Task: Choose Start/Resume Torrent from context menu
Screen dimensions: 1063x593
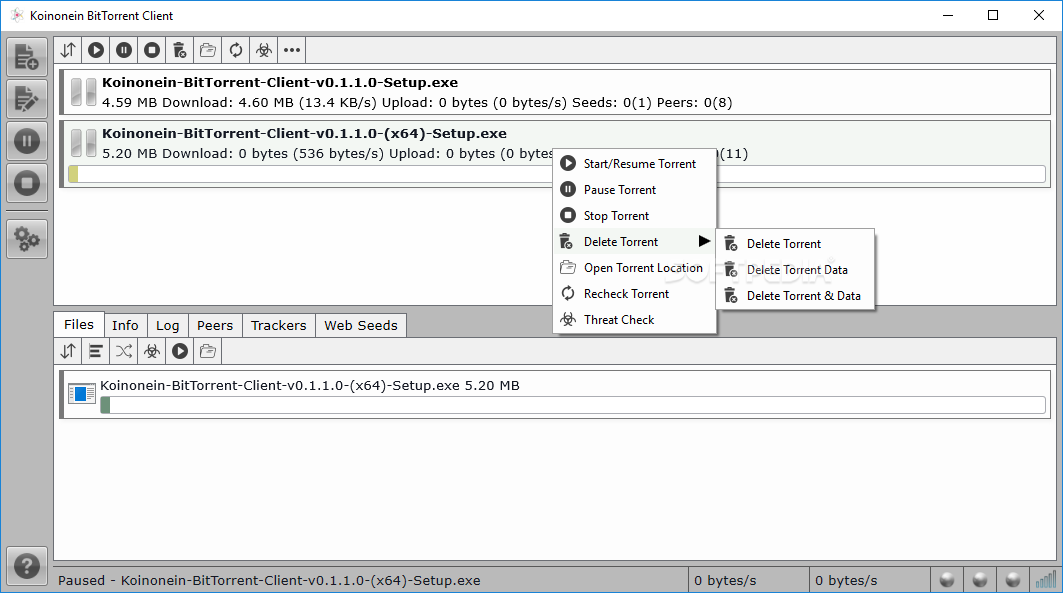Action: pyautogui.click(x=635, y=163)
